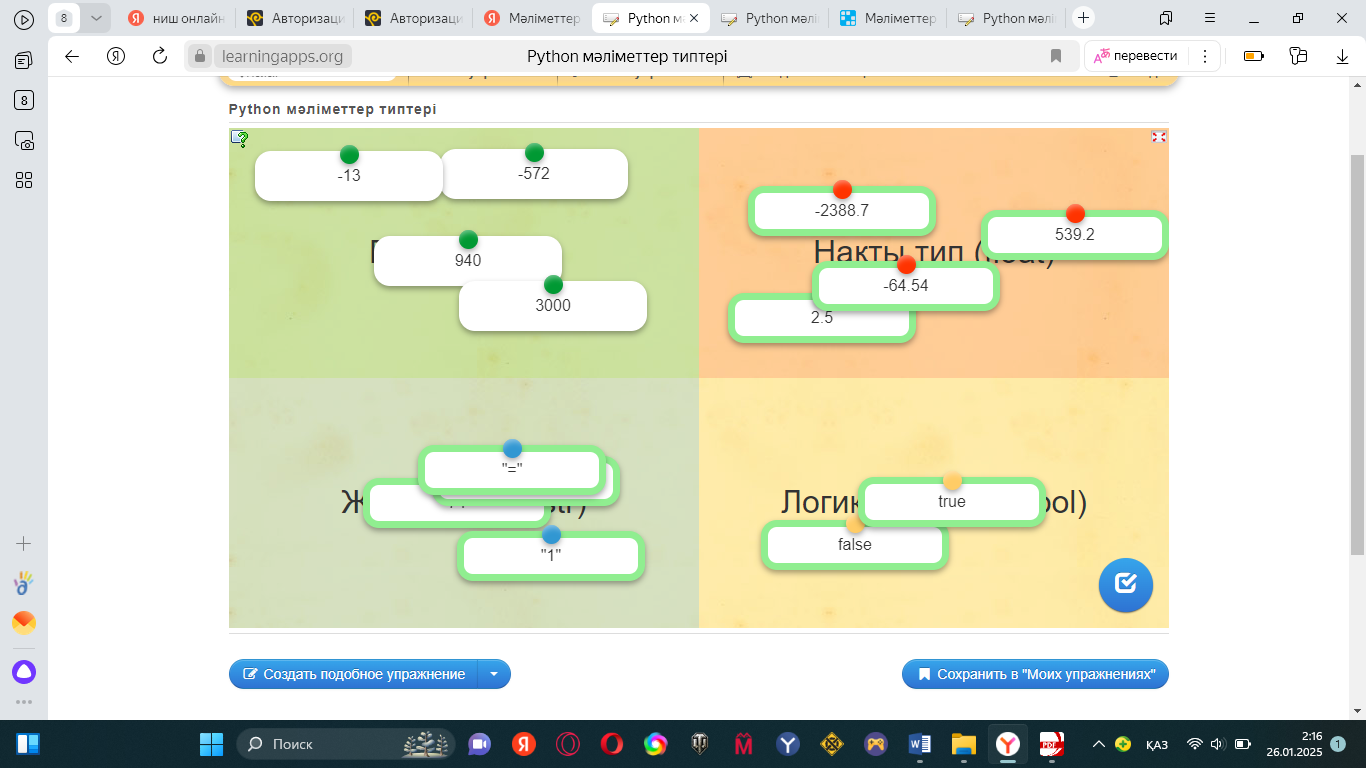Show hidden system tray icons
The height and width of the screenshot is (768, 1366).
point(1099,744)
